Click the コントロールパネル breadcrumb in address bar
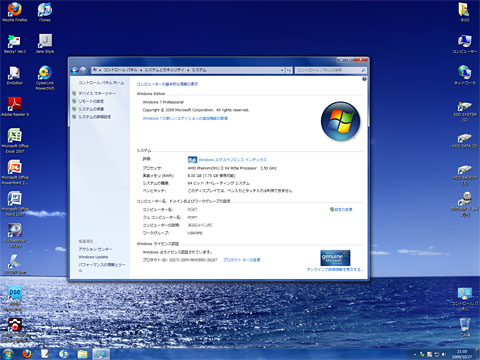480x360 pixels. point(120,70)
